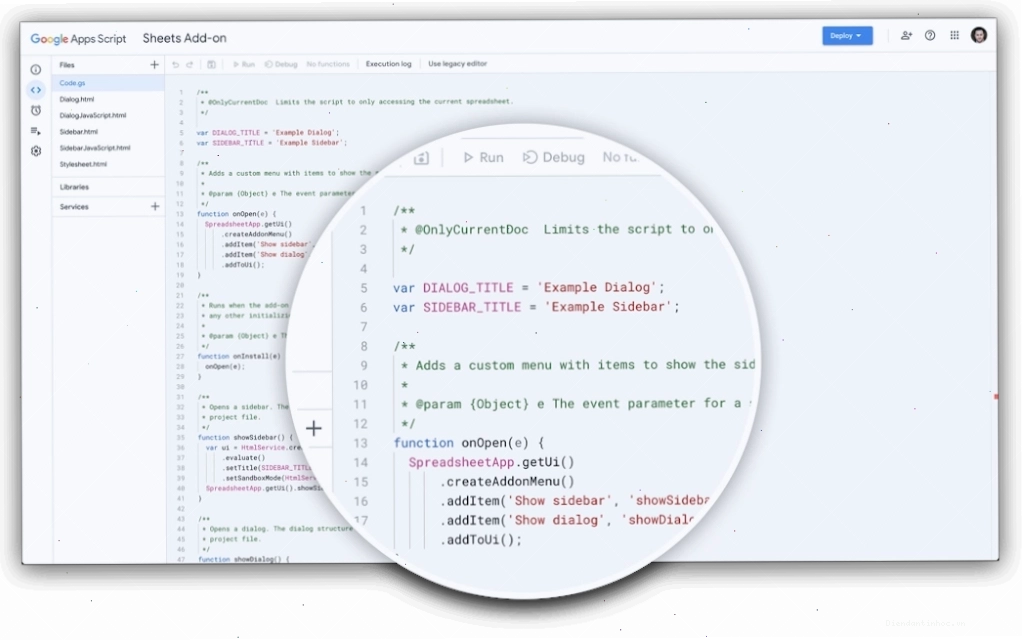Open the Google account avatar
The height and width of the screenshot is (640, 1022).
point(978,35)
